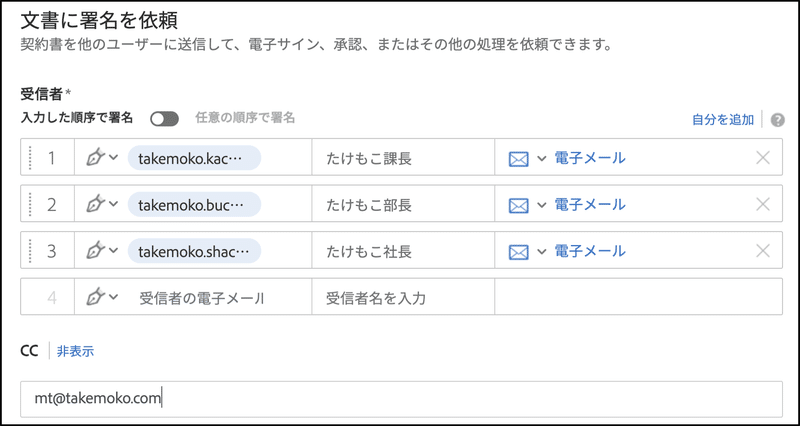Open the help question mark icon
Viewport: 800px width, 426px height.
click(777, 120)
